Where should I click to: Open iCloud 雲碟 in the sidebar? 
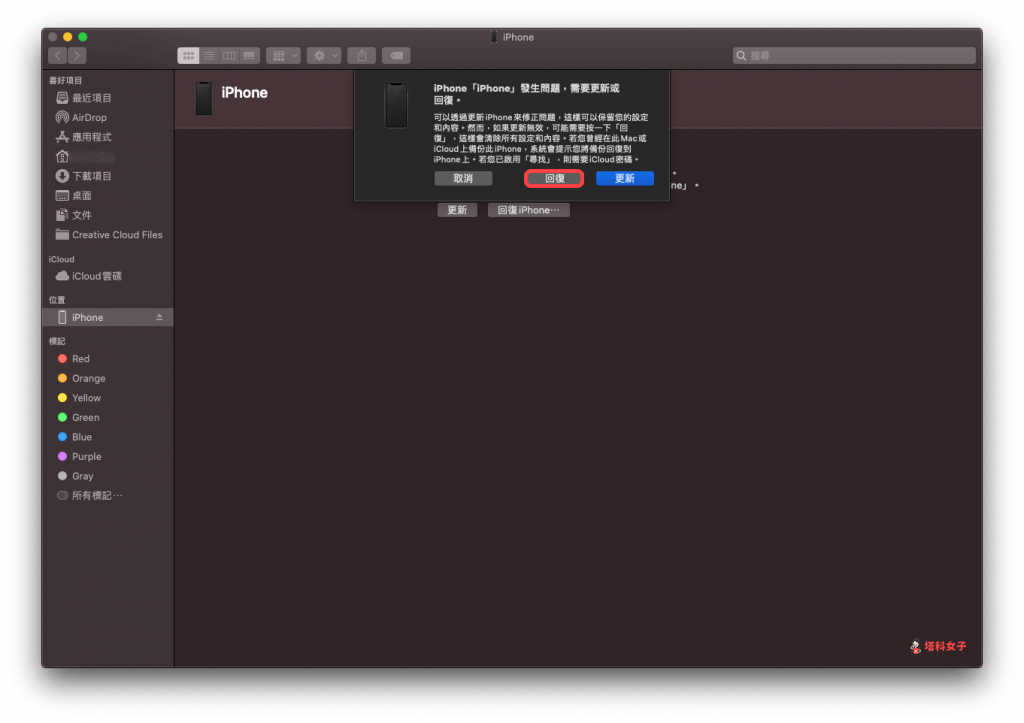[x=108, y=276]
